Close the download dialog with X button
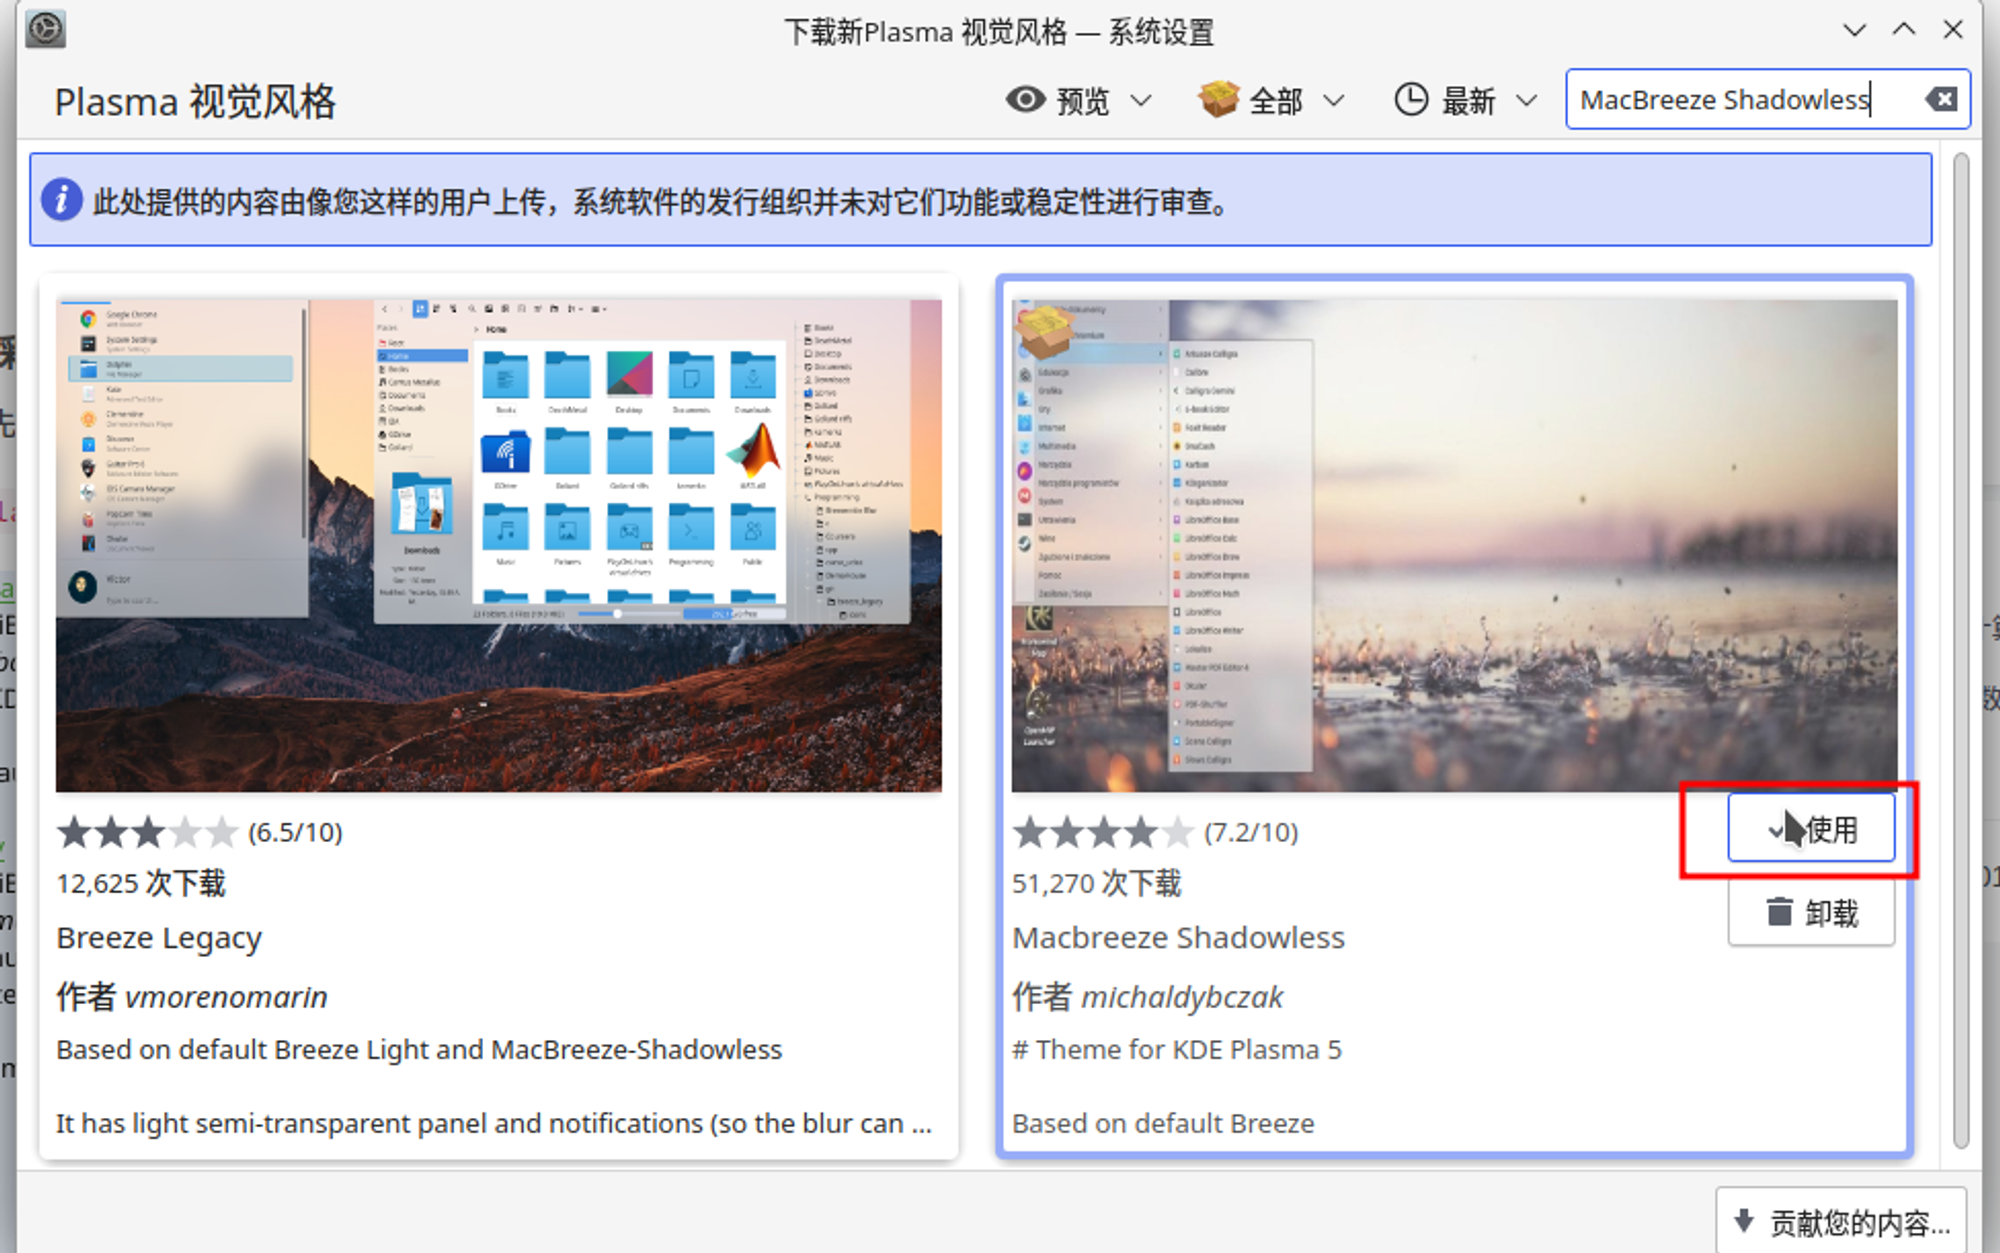The width and height of the screenshot is (2000, 1253). pyautogui.click(x=1953, y=30)
